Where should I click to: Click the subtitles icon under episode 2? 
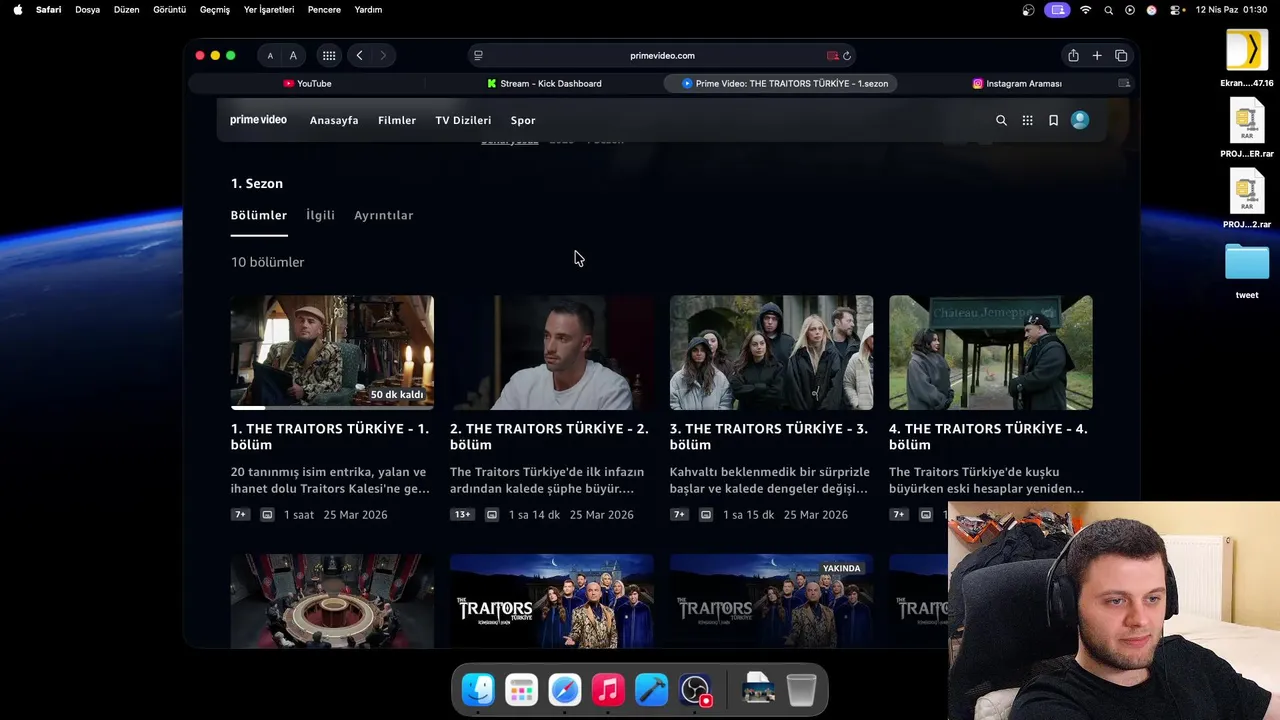492,515
